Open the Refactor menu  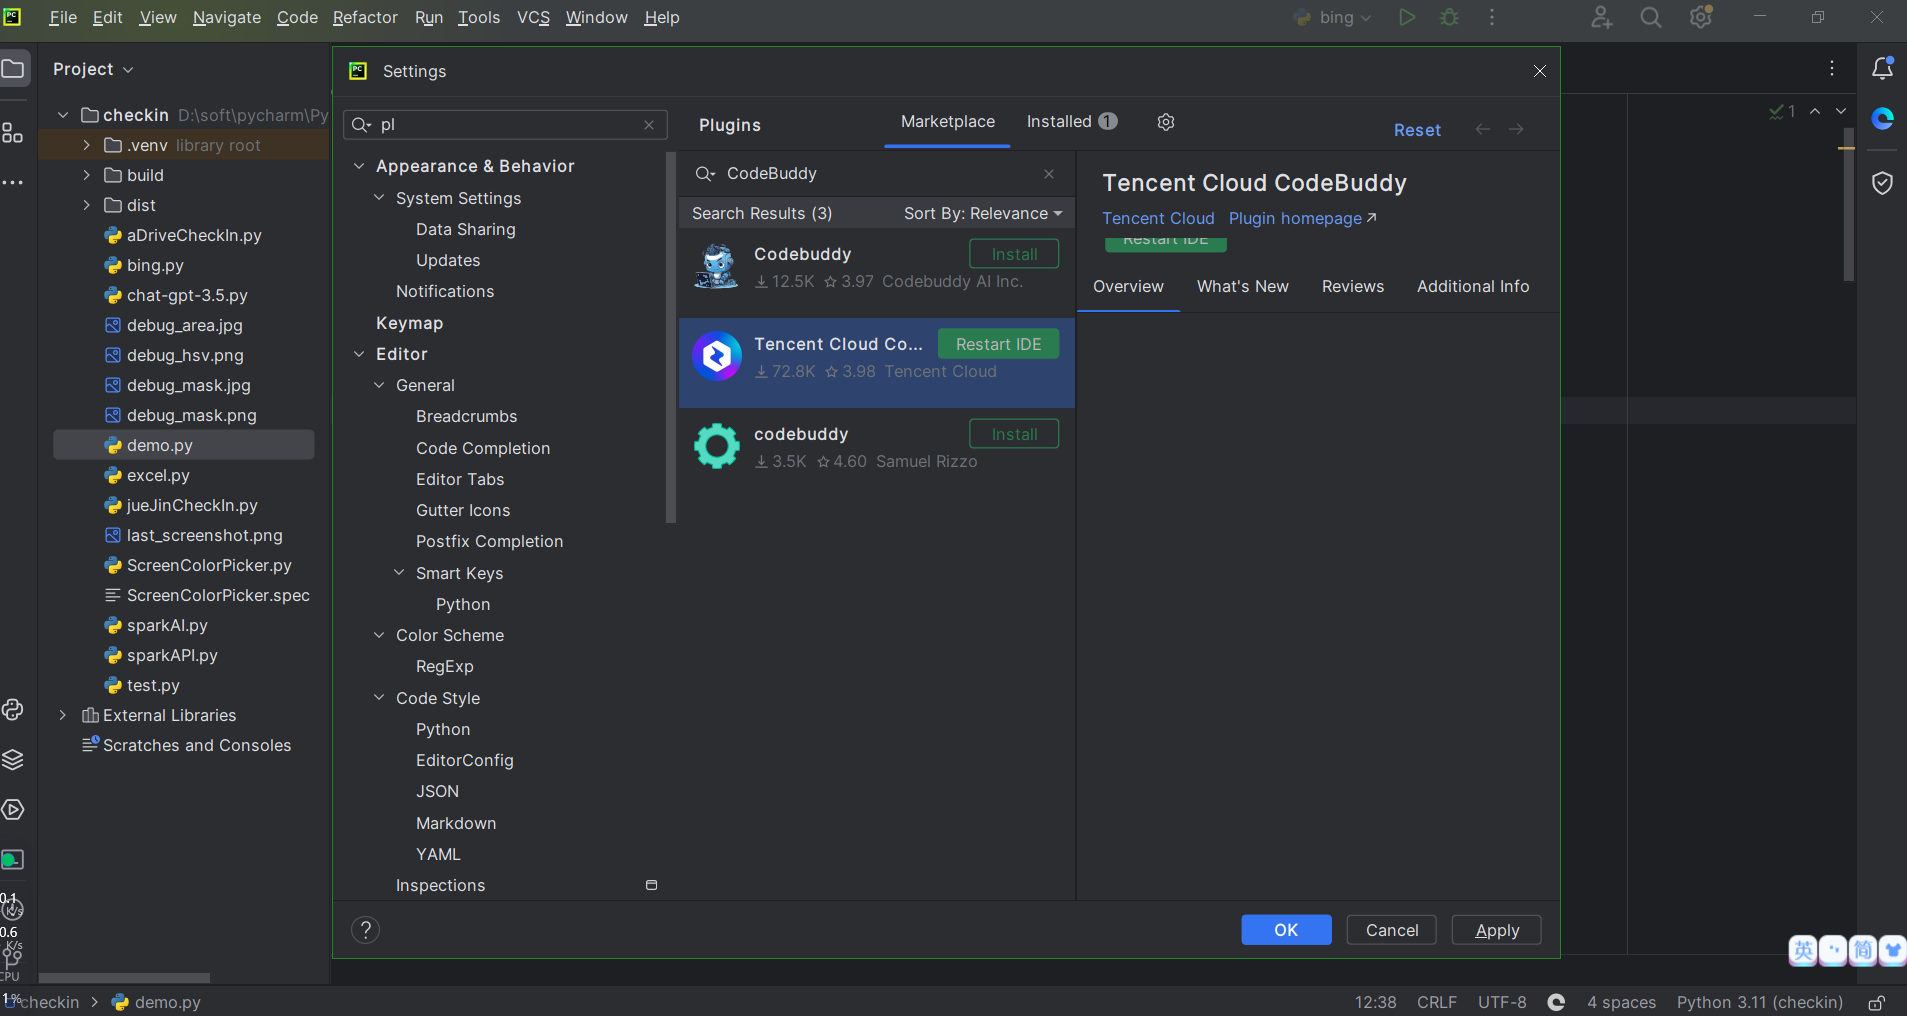365,17
